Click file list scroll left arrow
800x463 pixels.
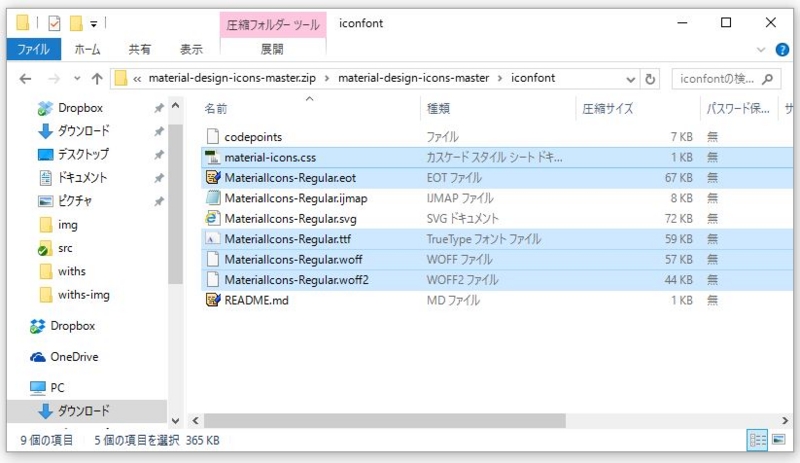195,421
